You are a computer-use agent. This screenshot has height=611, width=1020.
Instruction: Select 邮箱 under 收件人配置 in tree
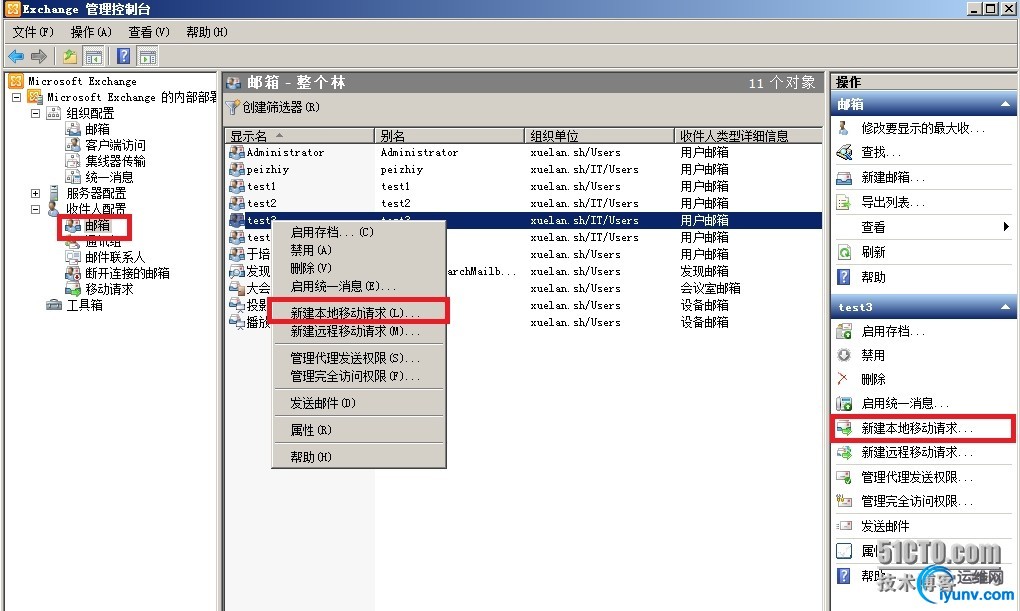pyautogui.click(x=98, y=226)
